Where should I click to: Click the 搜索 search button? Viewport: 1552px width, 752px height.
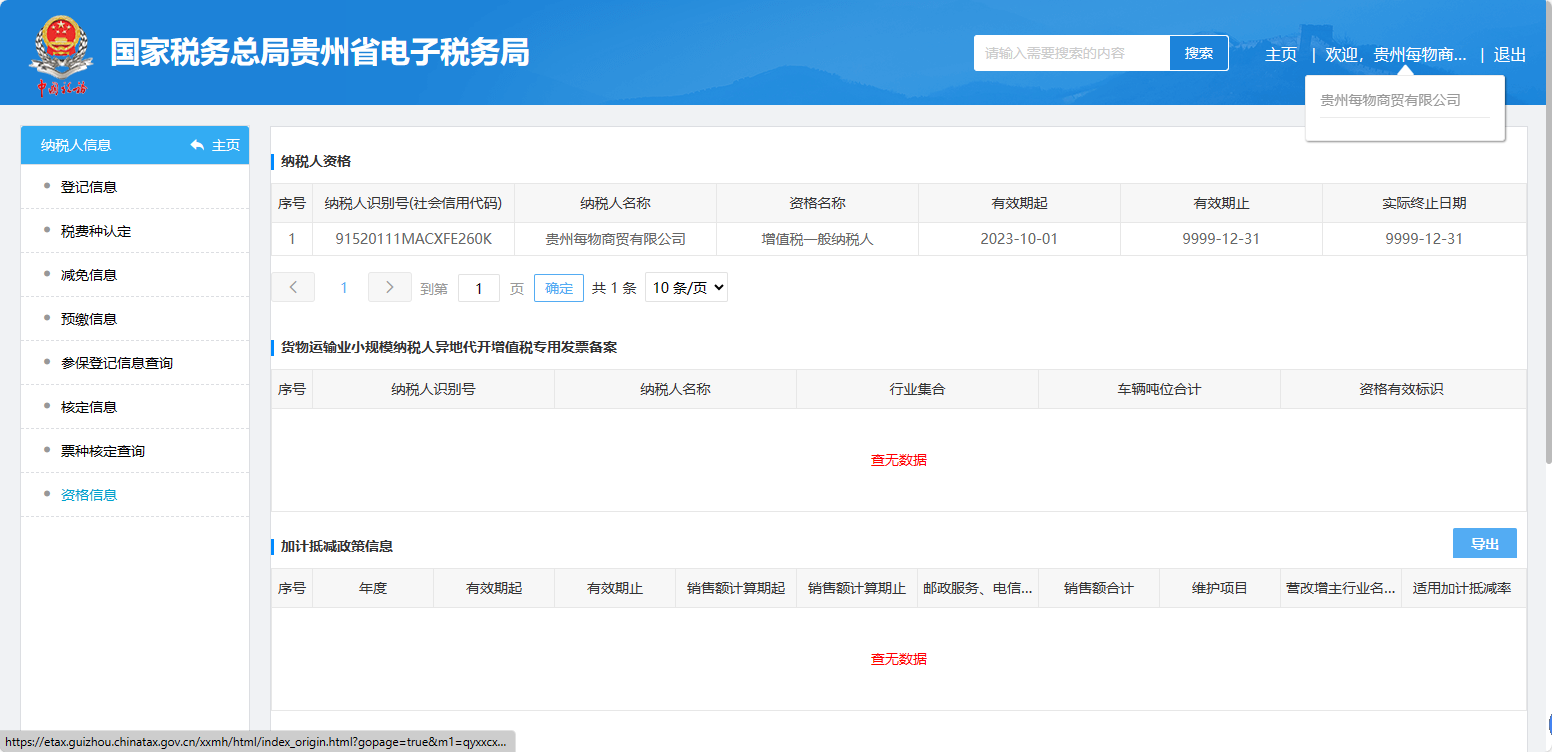pos(1198,53)
